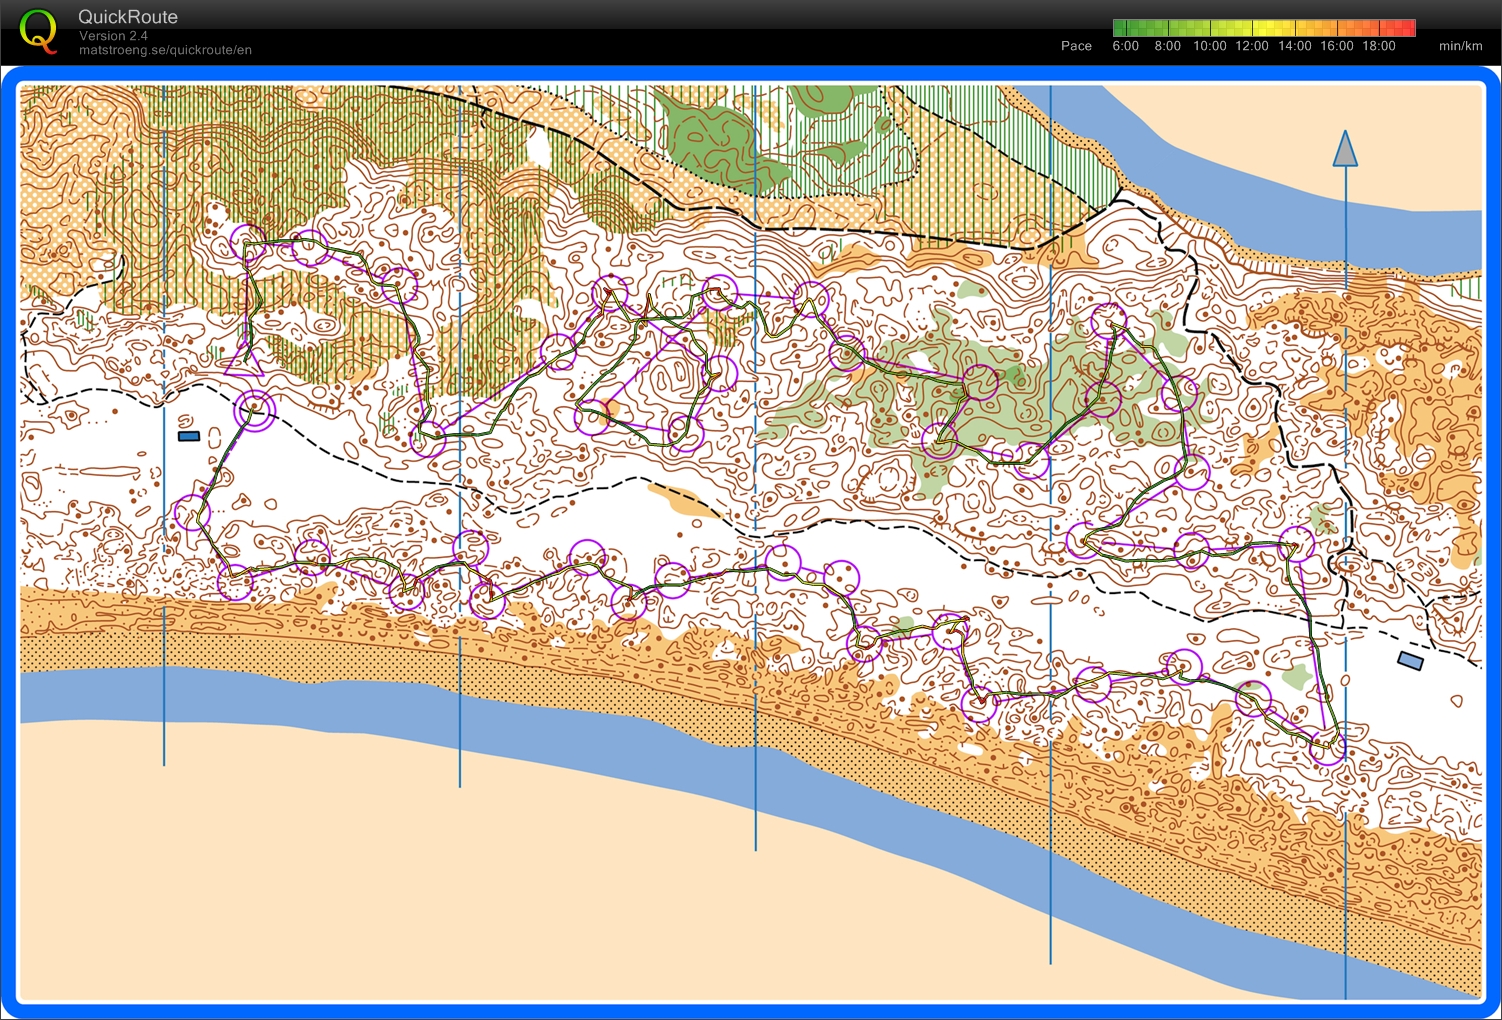
Task: Click the QuickRoute Q logo
Action: click(x=39, y=30)
